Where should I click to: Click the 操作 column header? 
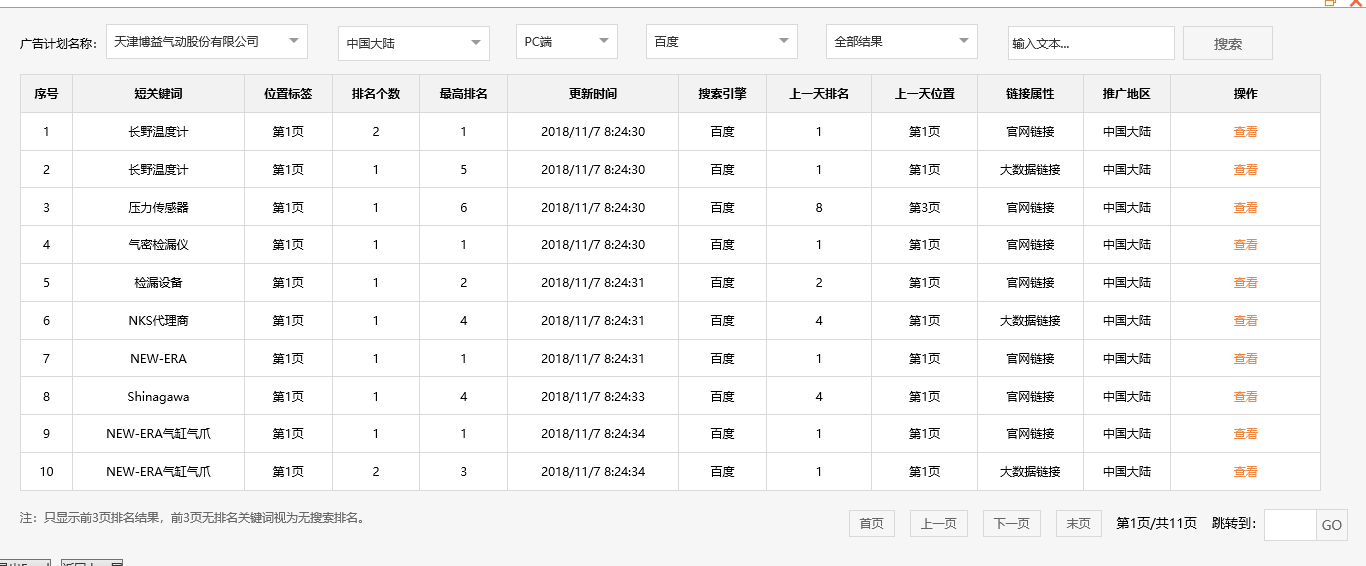1245,94
